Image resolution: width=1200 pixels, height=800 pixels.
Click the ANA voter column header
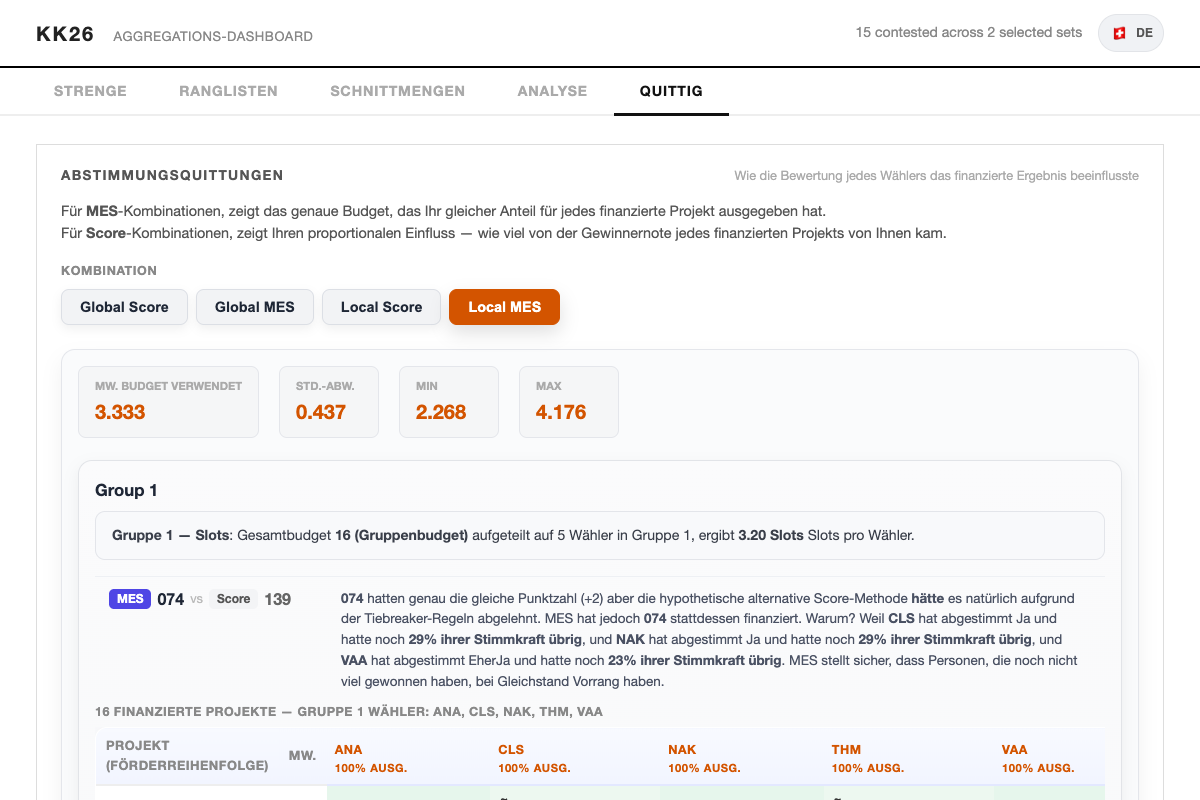[x=349, y=749]
